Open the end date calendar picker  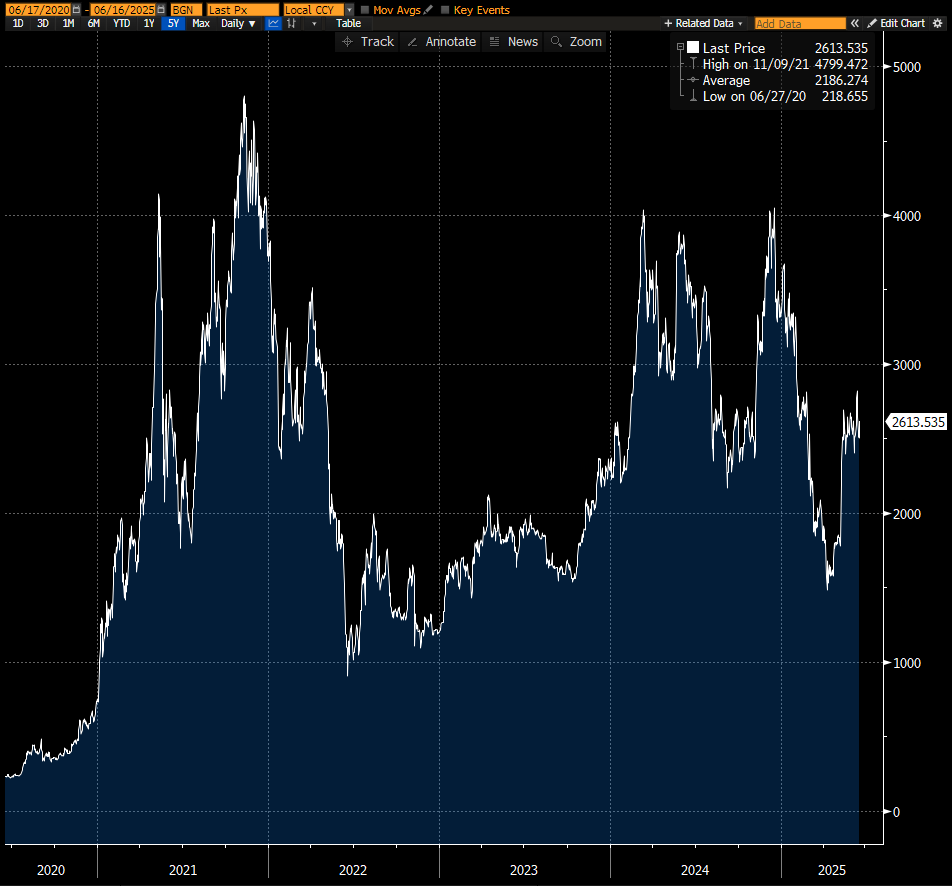[160, 10]
